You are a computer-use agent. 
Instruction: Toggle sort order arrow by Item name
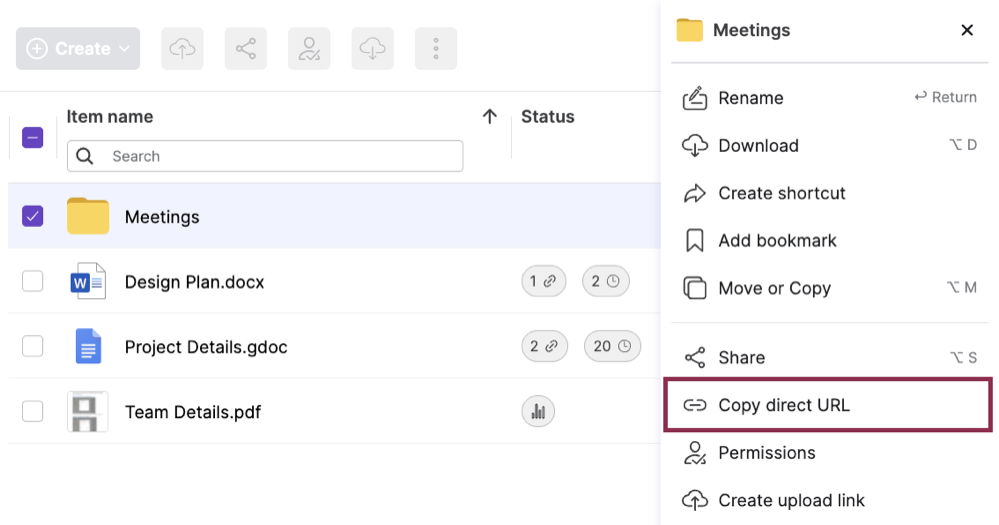(x=489, y=117)
